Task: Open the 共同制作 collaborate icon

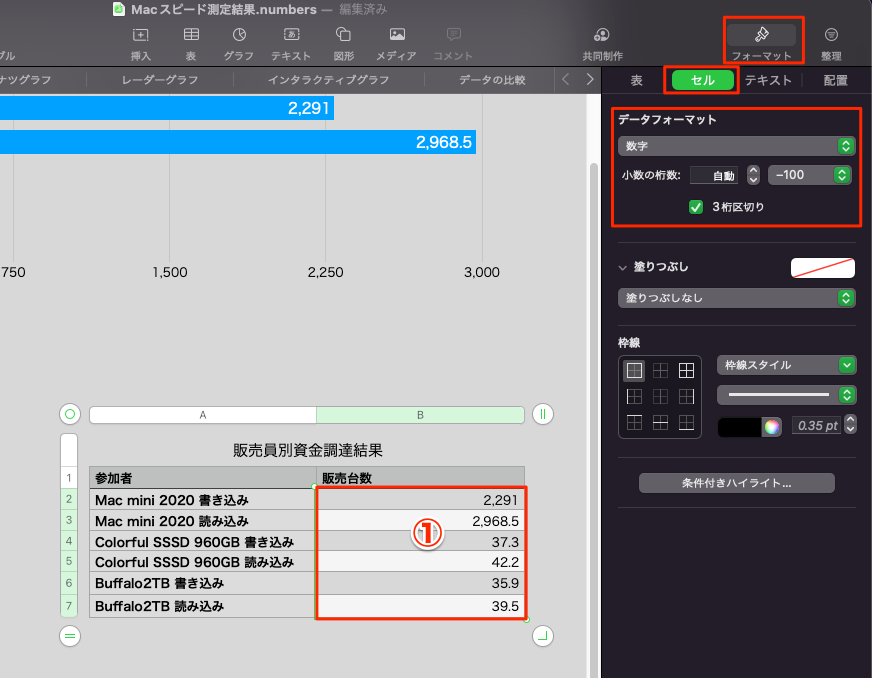Action: tap(602, 35)
